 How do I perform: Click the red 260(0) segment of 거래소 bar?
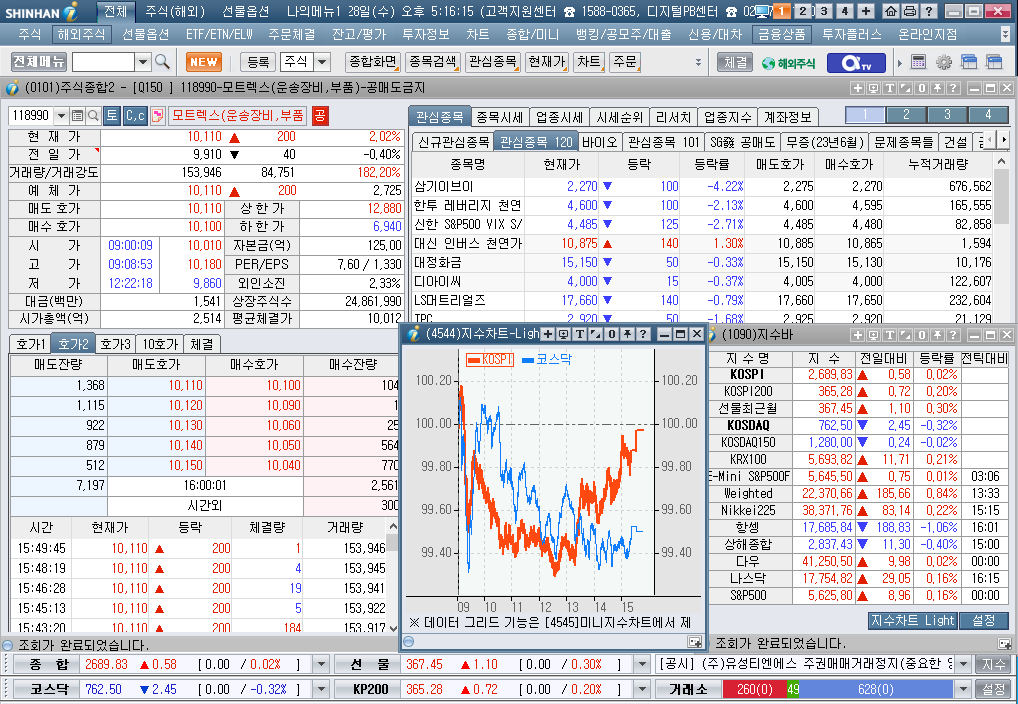(754, 689)
